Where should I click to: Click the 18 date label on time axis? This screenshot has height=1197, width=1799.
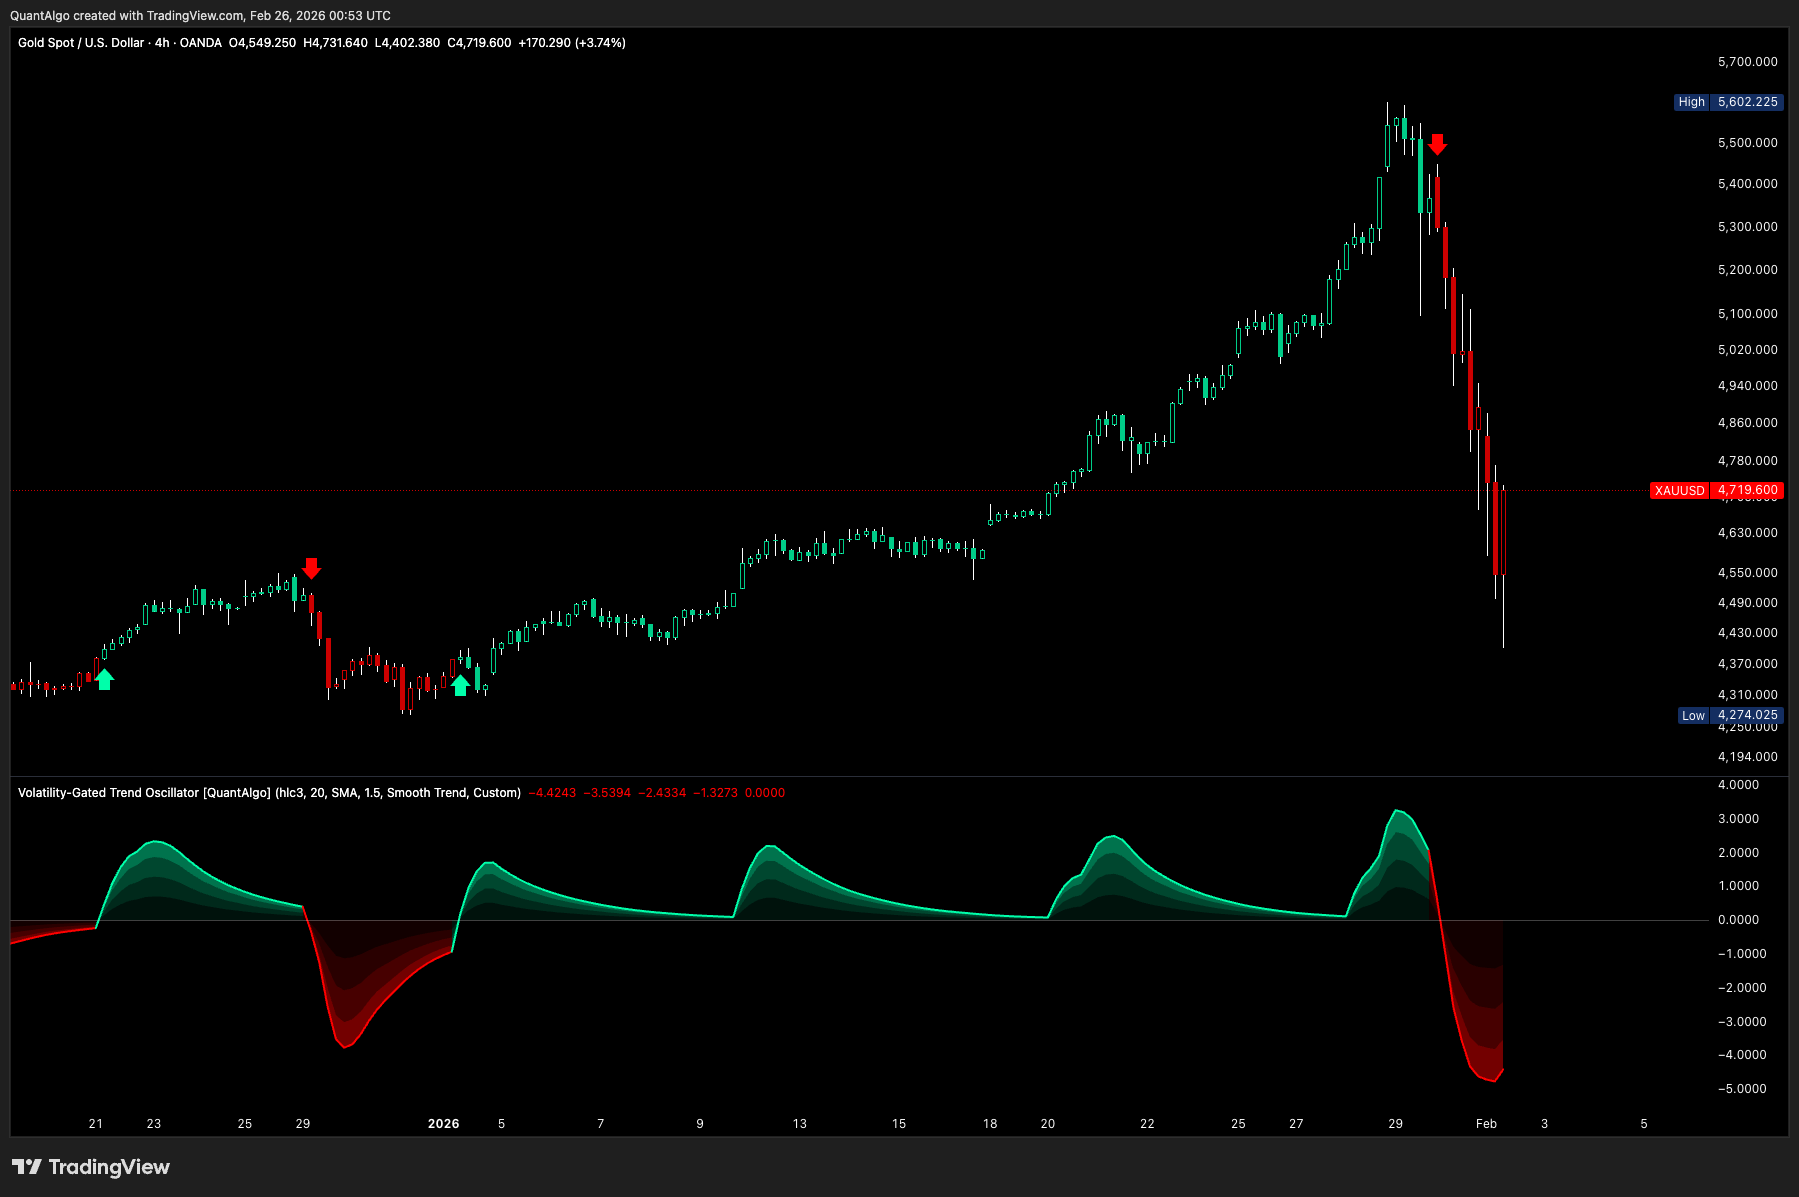990,1124
